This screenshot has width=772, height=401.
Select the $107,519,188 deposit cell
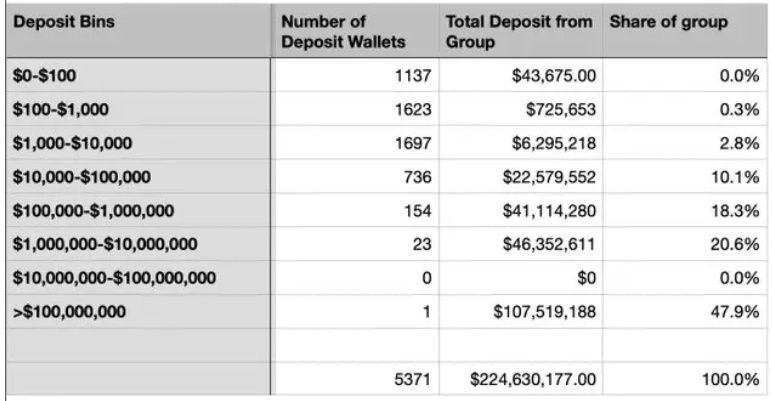pos(520,311)
